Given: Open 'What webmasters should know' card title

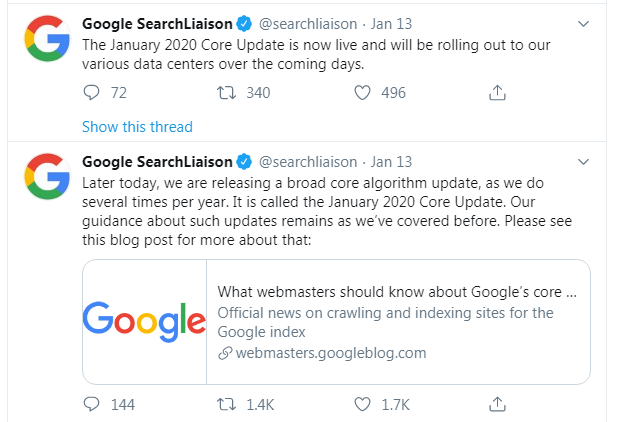Looking at the screenshot, I should (x=397, y=292).
